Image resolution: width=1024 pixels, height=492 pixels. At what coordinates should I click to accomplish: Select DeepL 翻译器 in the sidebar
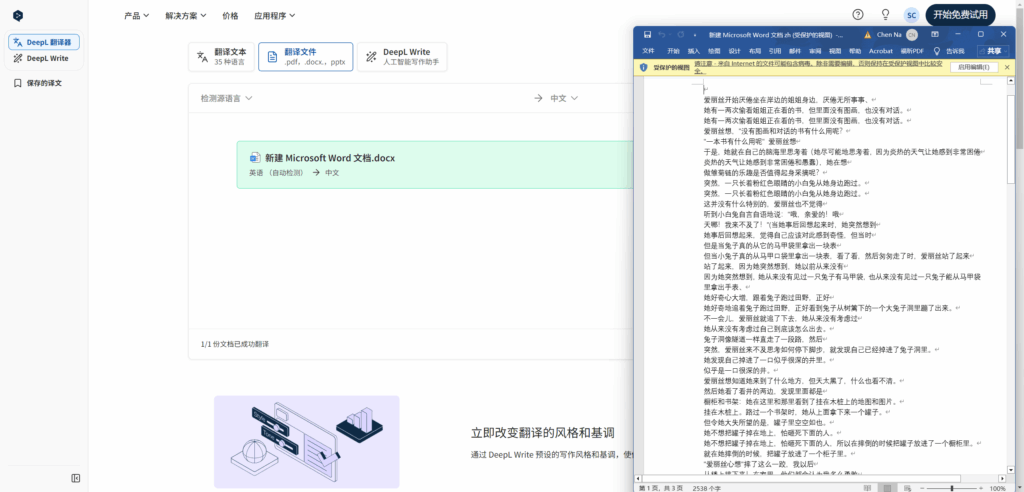44,42
